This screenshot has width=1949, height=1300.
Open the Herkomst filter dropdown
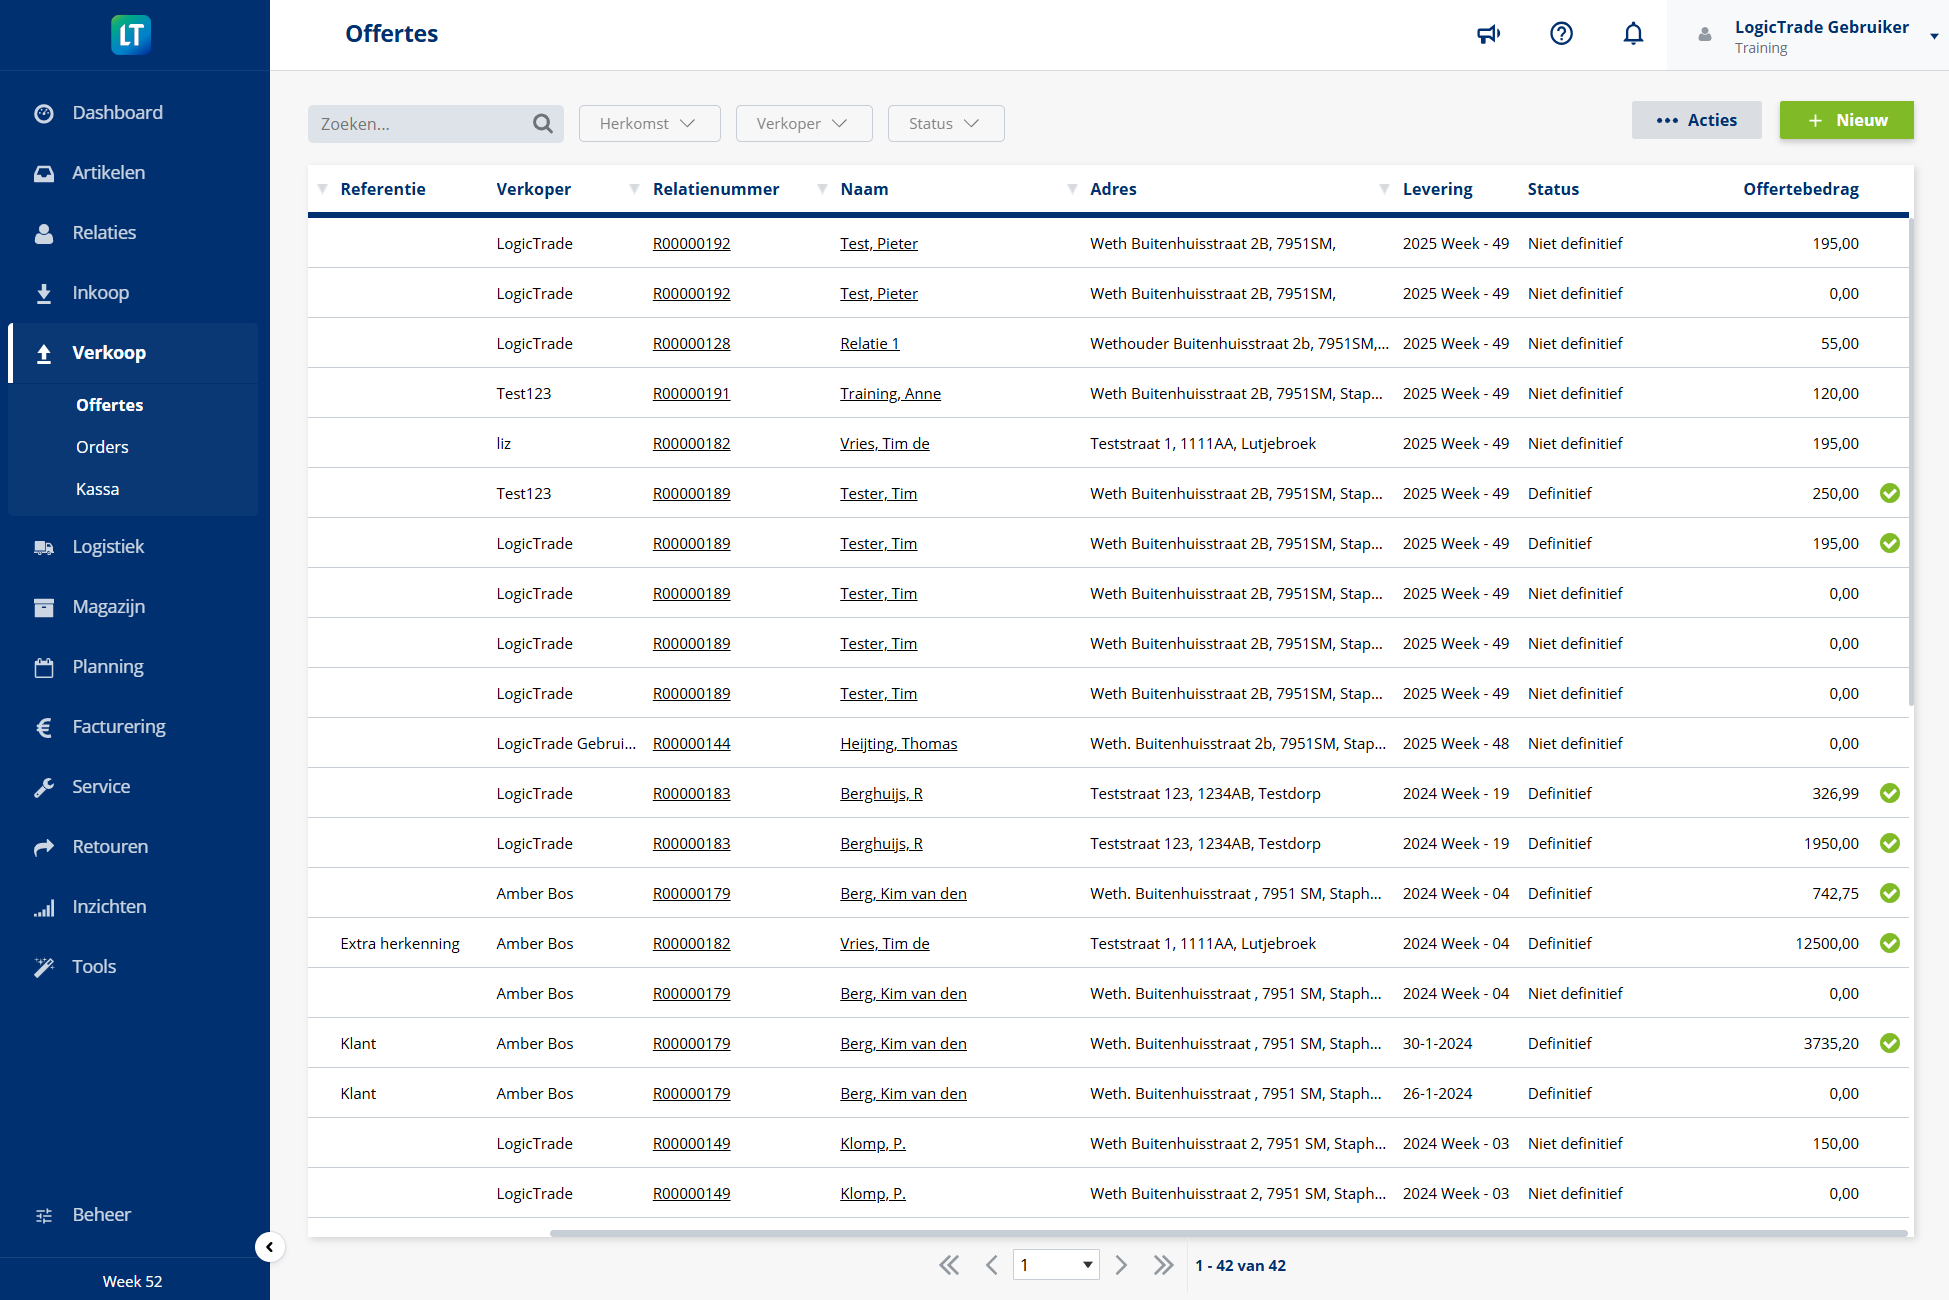pyautogui.click(x=649, y=123)
